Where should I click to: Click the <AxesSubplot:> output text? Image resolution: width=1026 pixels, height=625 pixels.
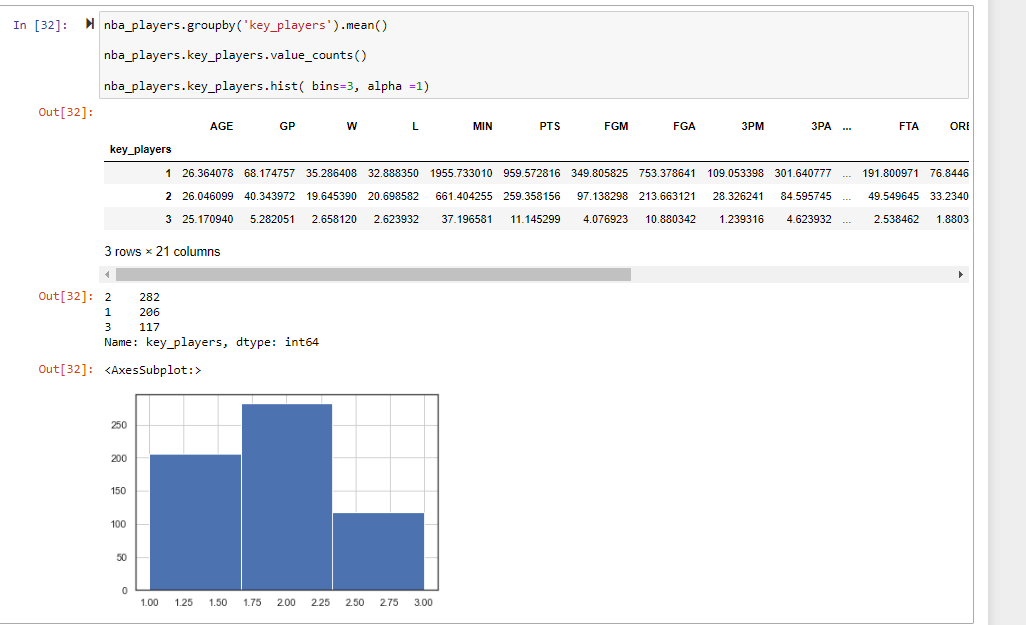pyautogui.click(x=152, y=370)
